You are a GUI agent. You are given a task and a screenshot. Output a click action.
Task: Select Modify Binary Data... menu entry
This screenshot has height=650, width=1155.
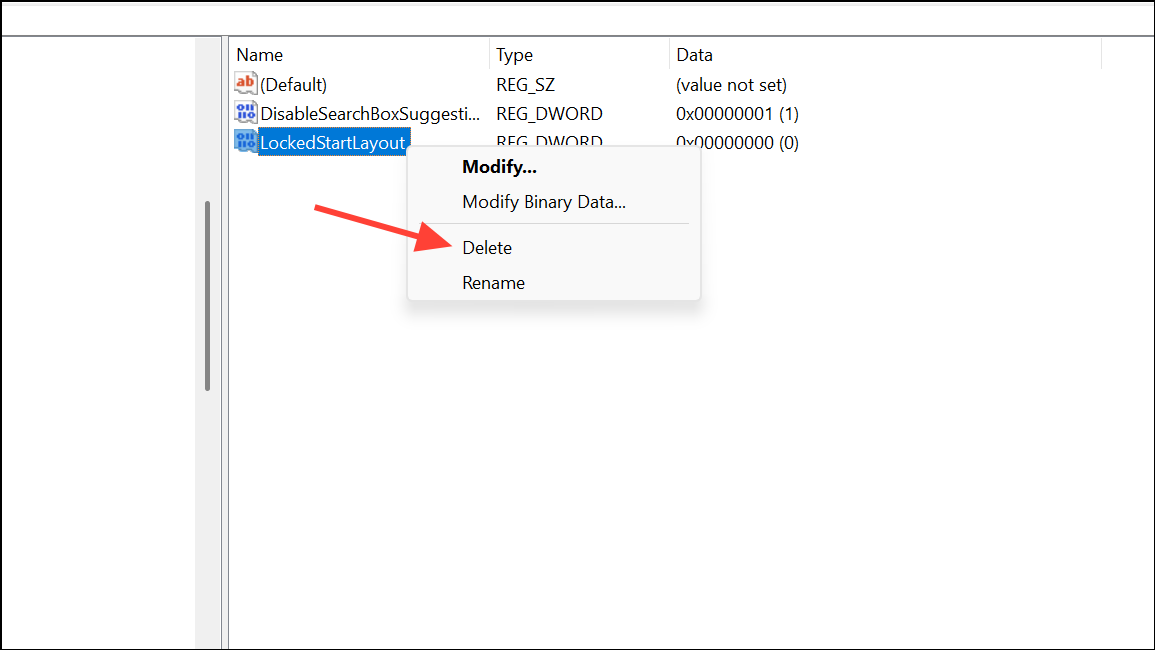(544, 202)
